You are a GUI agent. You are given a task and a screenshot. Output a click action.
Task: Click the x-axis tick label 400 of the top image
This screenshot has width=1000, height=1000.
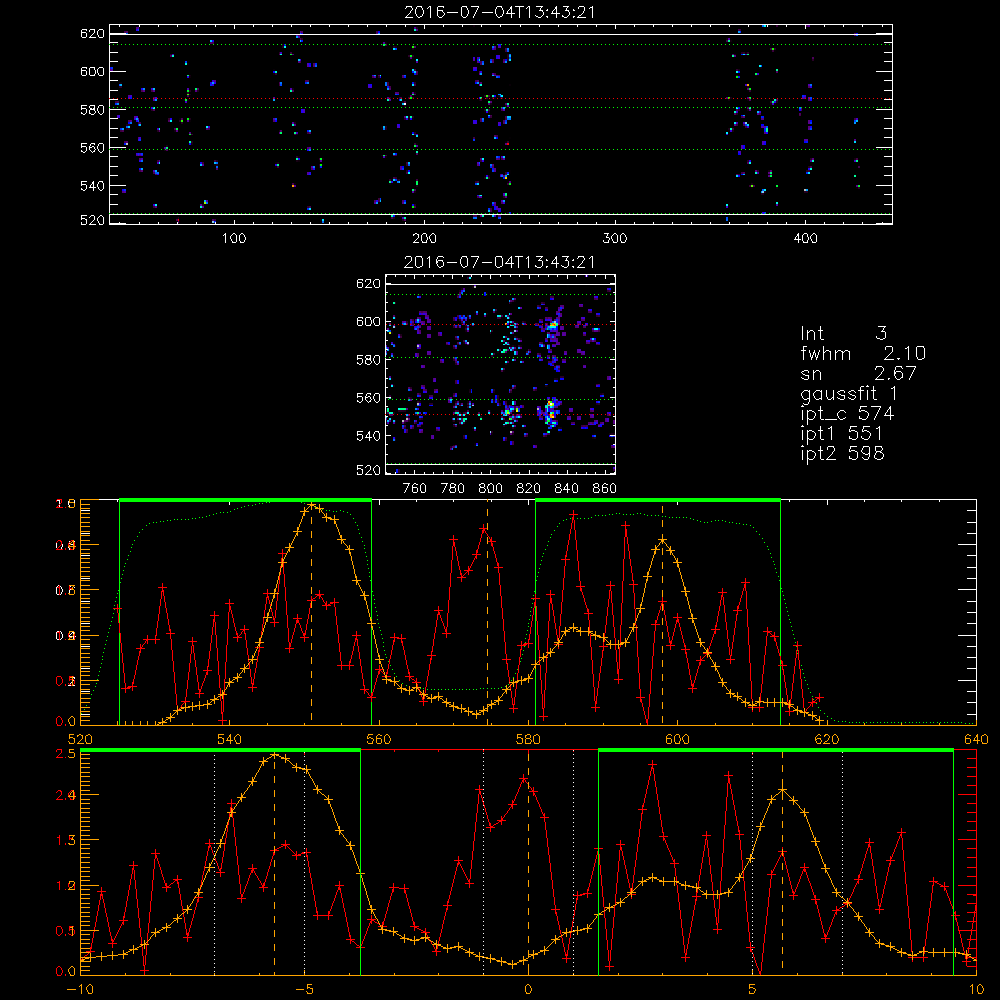pos(805,239)
